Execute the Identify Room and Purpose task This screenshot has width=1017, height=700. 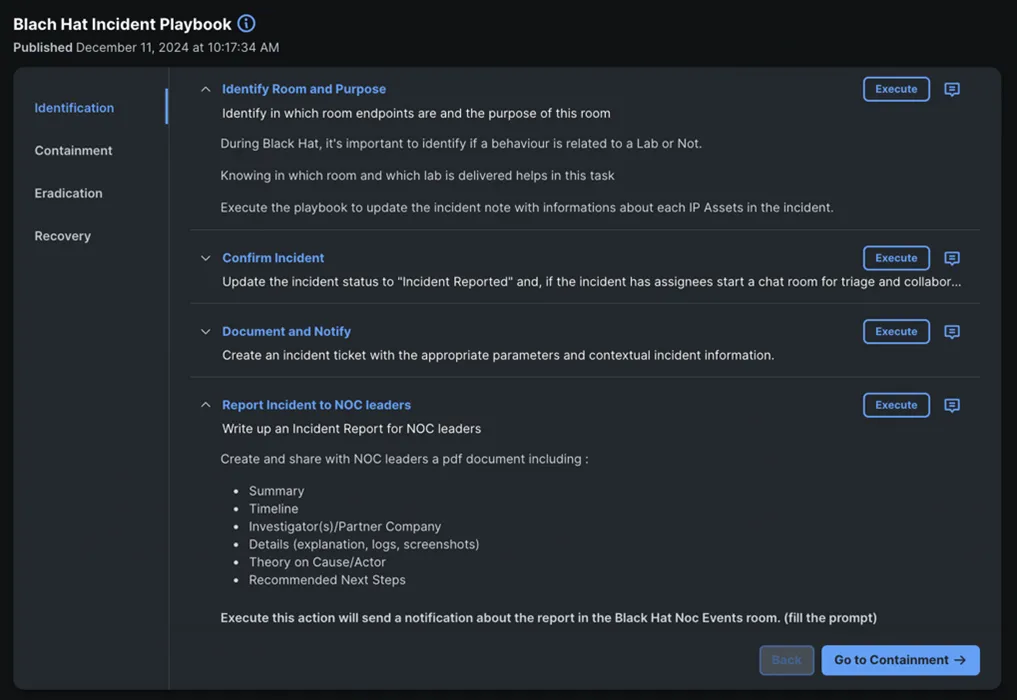[896, 89]
